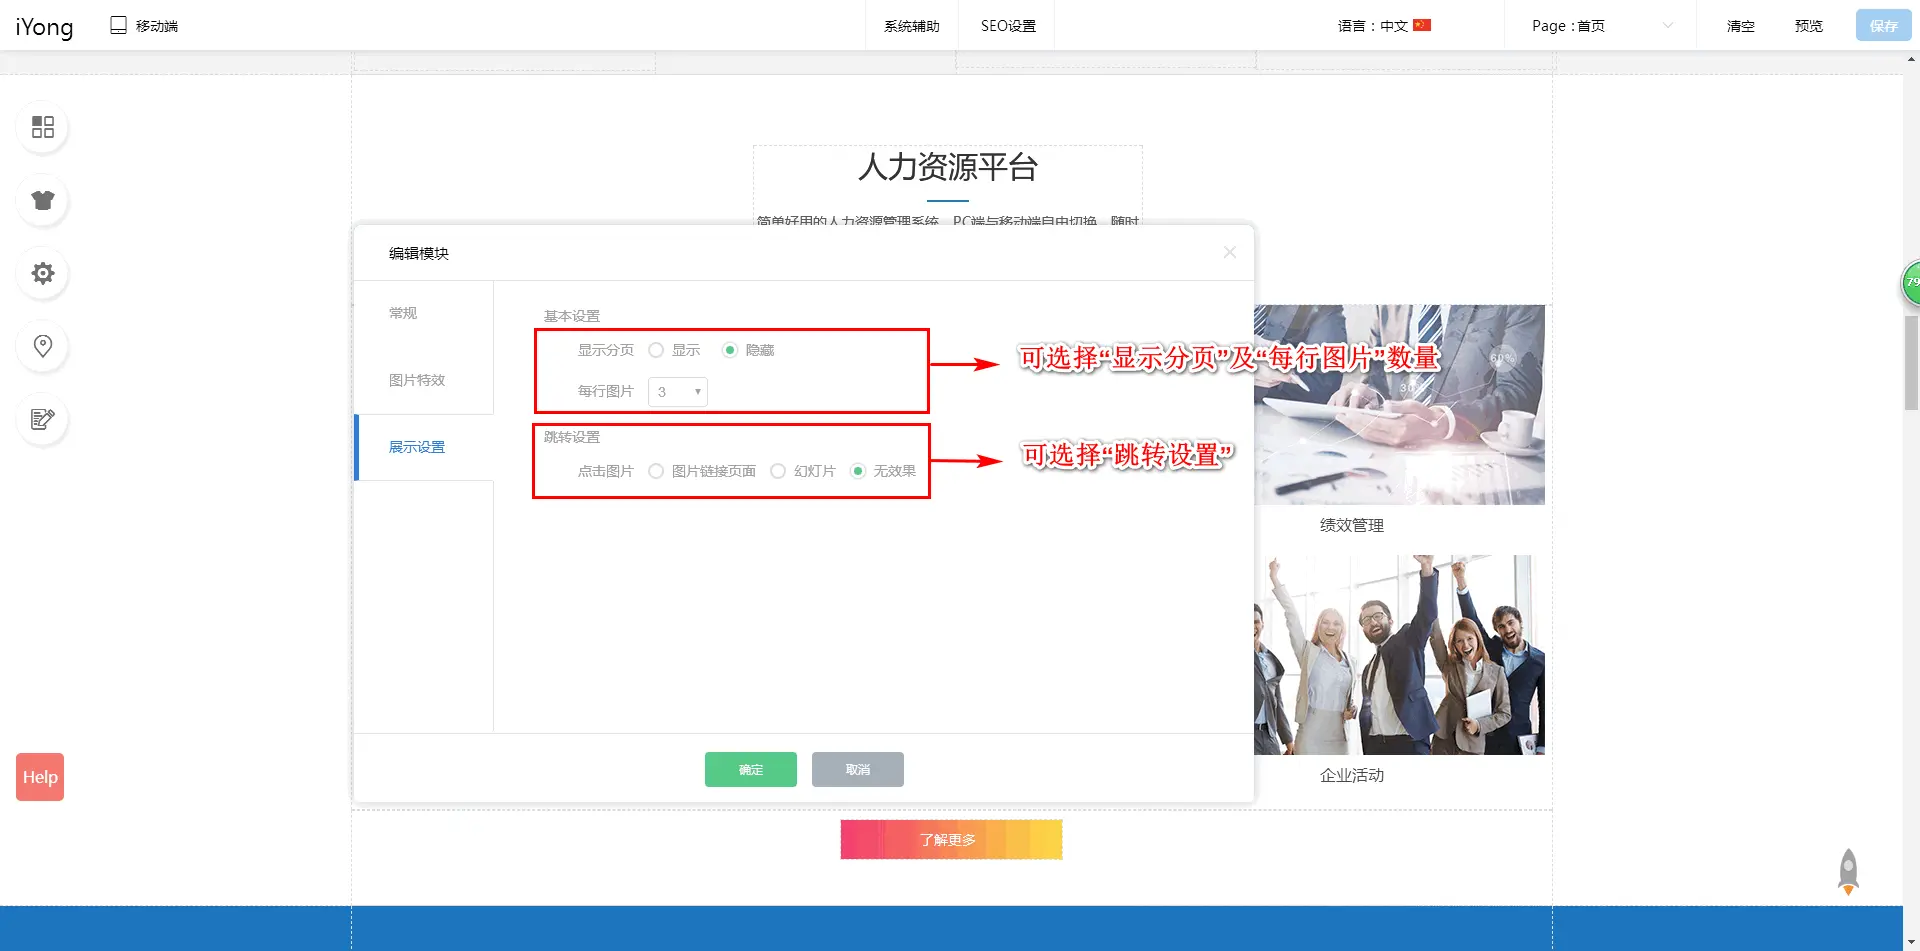
Task: Open the modules grid icon in sidebar
Action: point(42,127)
